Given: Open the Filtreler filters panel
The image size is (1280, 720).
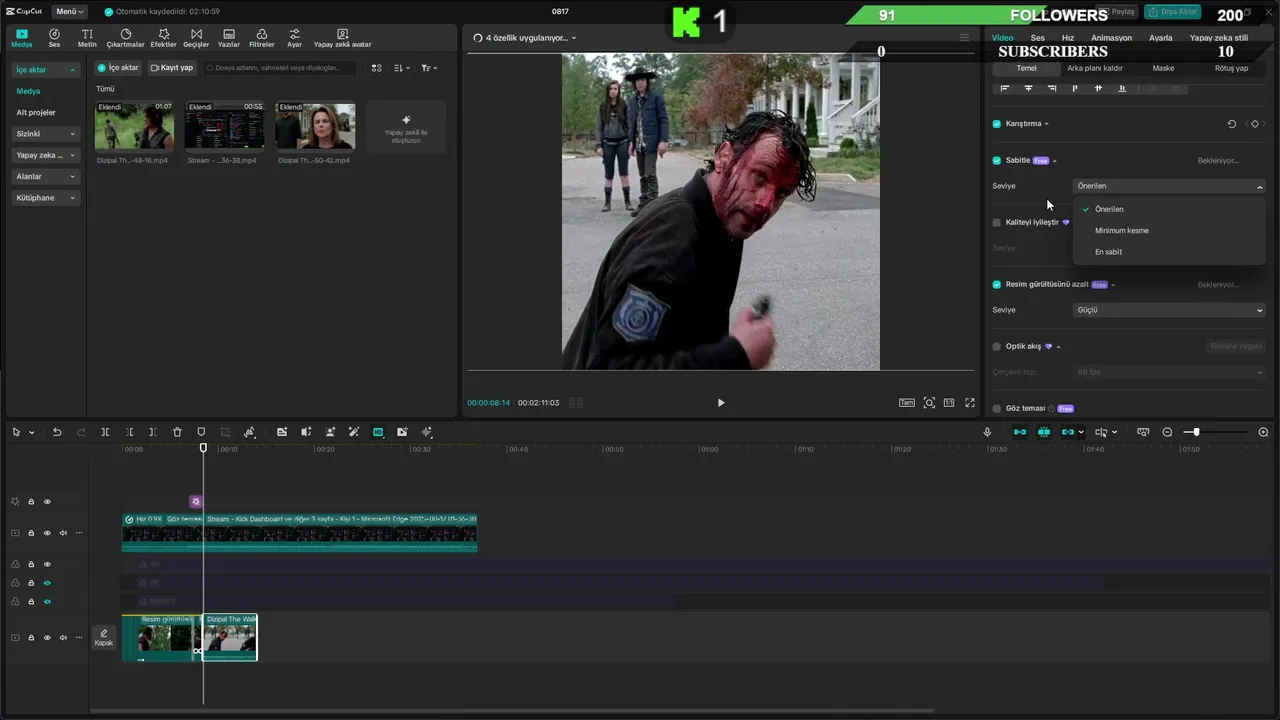Looking at the screenshot, I should click(261, 38).
